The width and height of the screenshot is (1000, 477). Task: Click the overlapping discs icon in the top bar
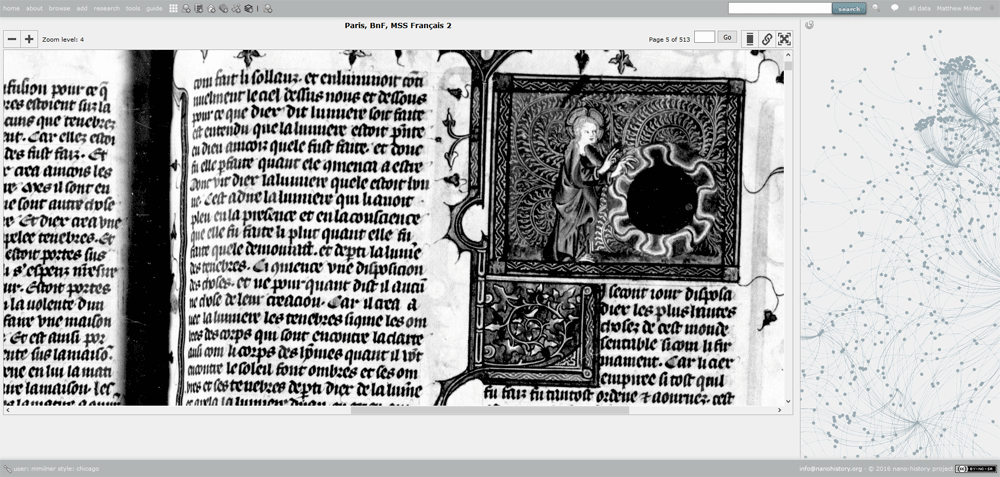click(223, 8)
